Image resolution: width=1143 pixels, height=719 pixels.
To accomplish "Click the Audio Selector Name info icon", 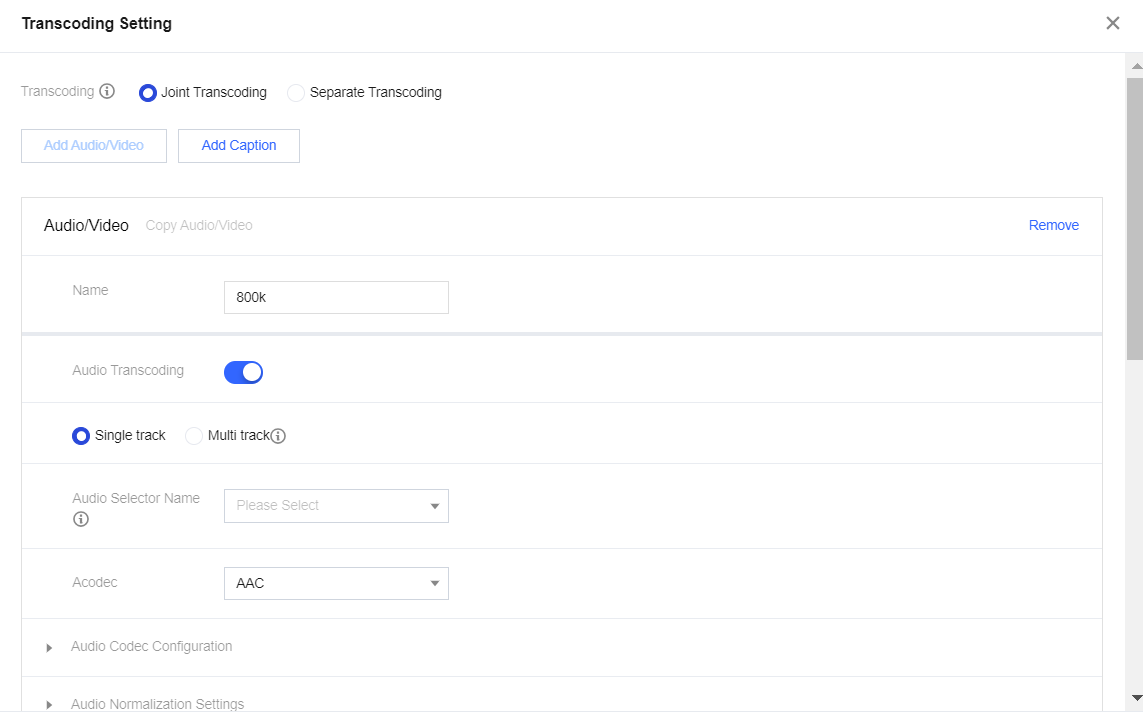I will point(81,519).
